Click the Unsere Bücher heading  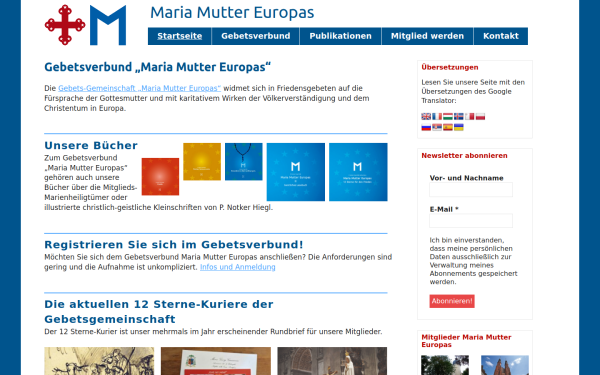point(91,145)
